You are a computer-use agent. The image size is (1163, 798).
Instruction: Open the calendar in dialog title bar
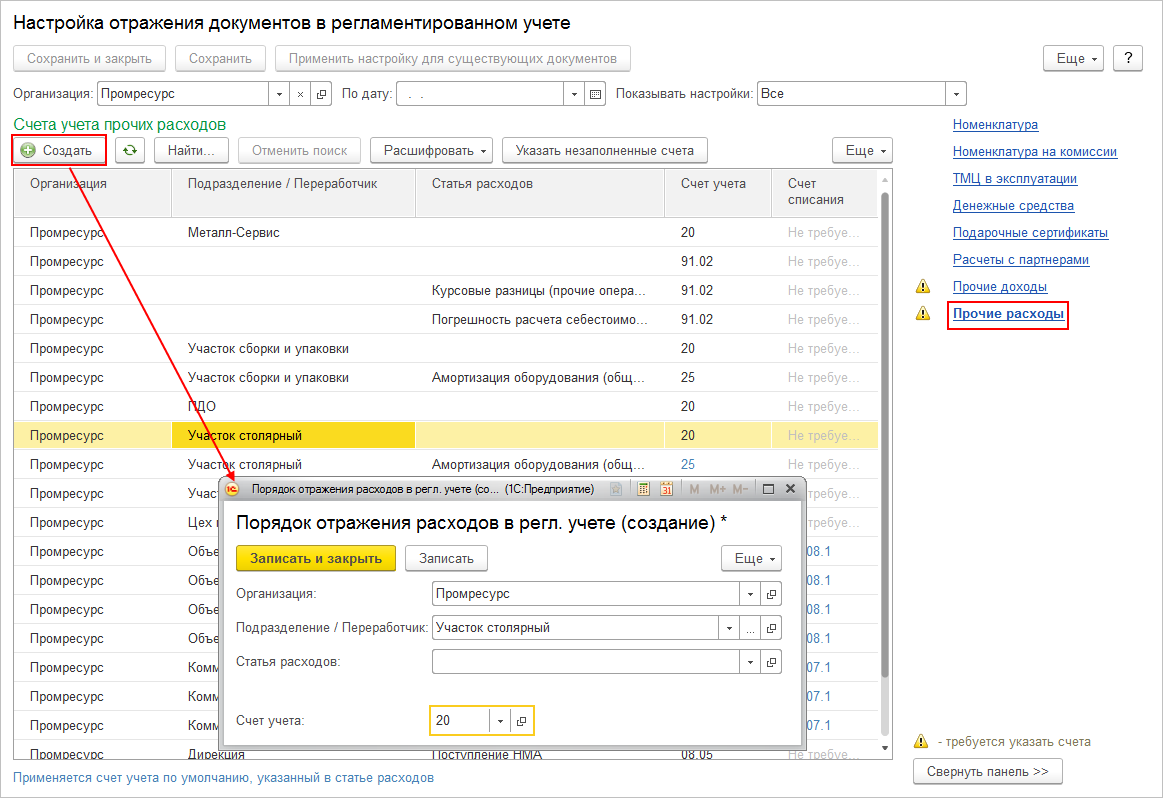pyautogui.click(x=666, y=489)
